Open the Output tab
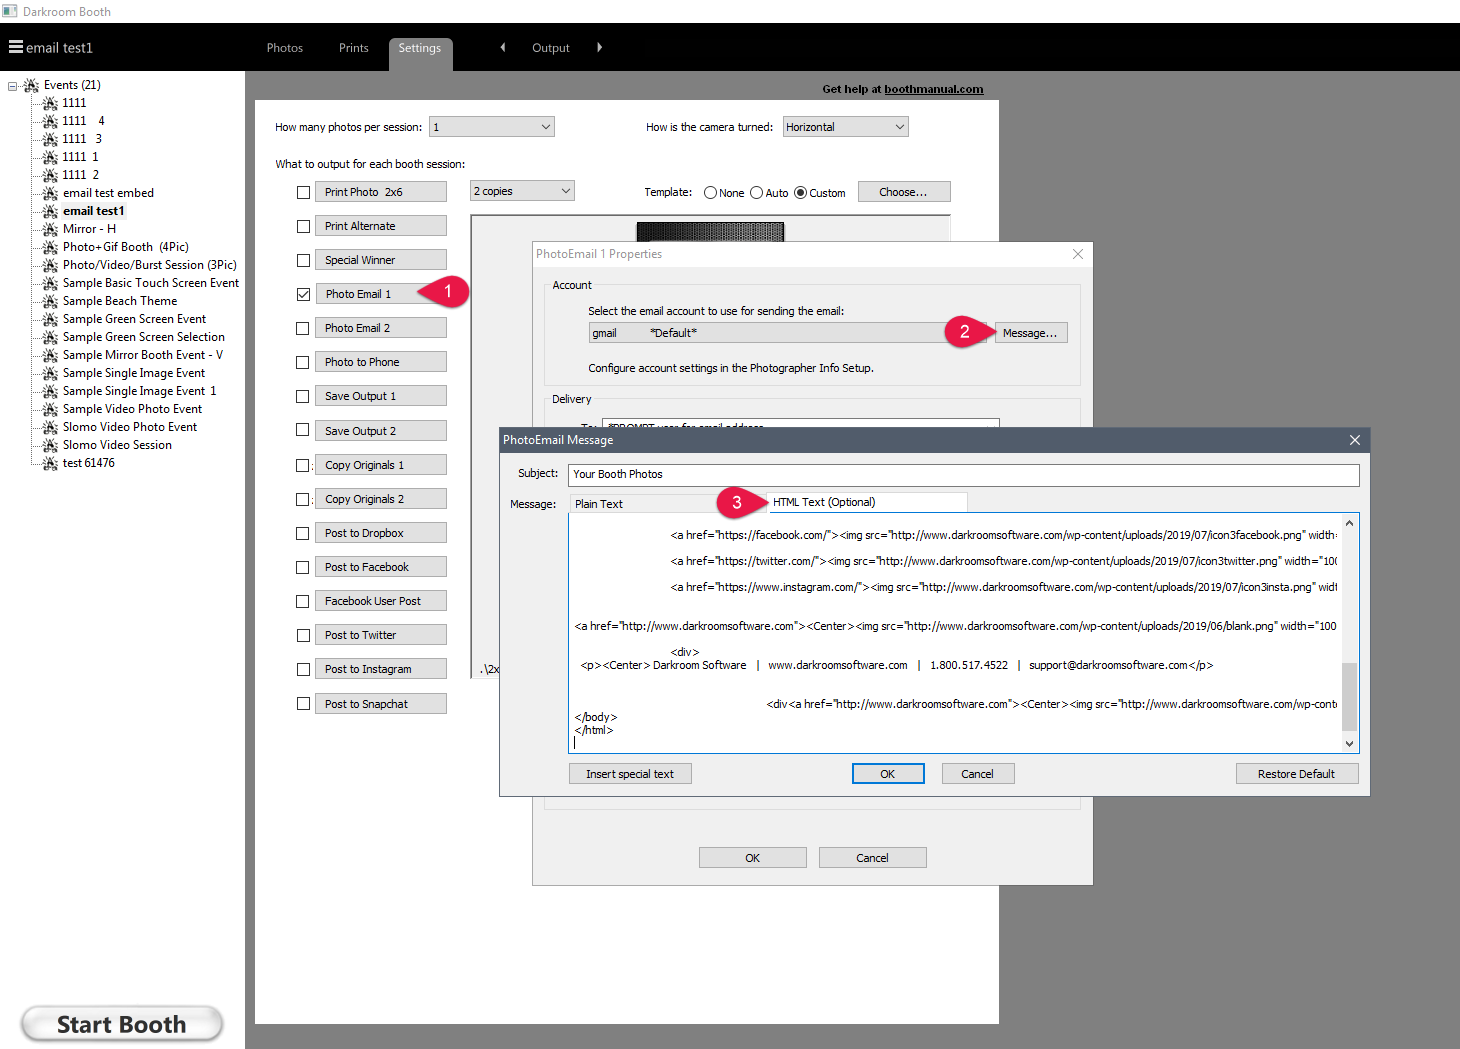This screenshot has height=1049, width=1460. (x=550, y=48)
